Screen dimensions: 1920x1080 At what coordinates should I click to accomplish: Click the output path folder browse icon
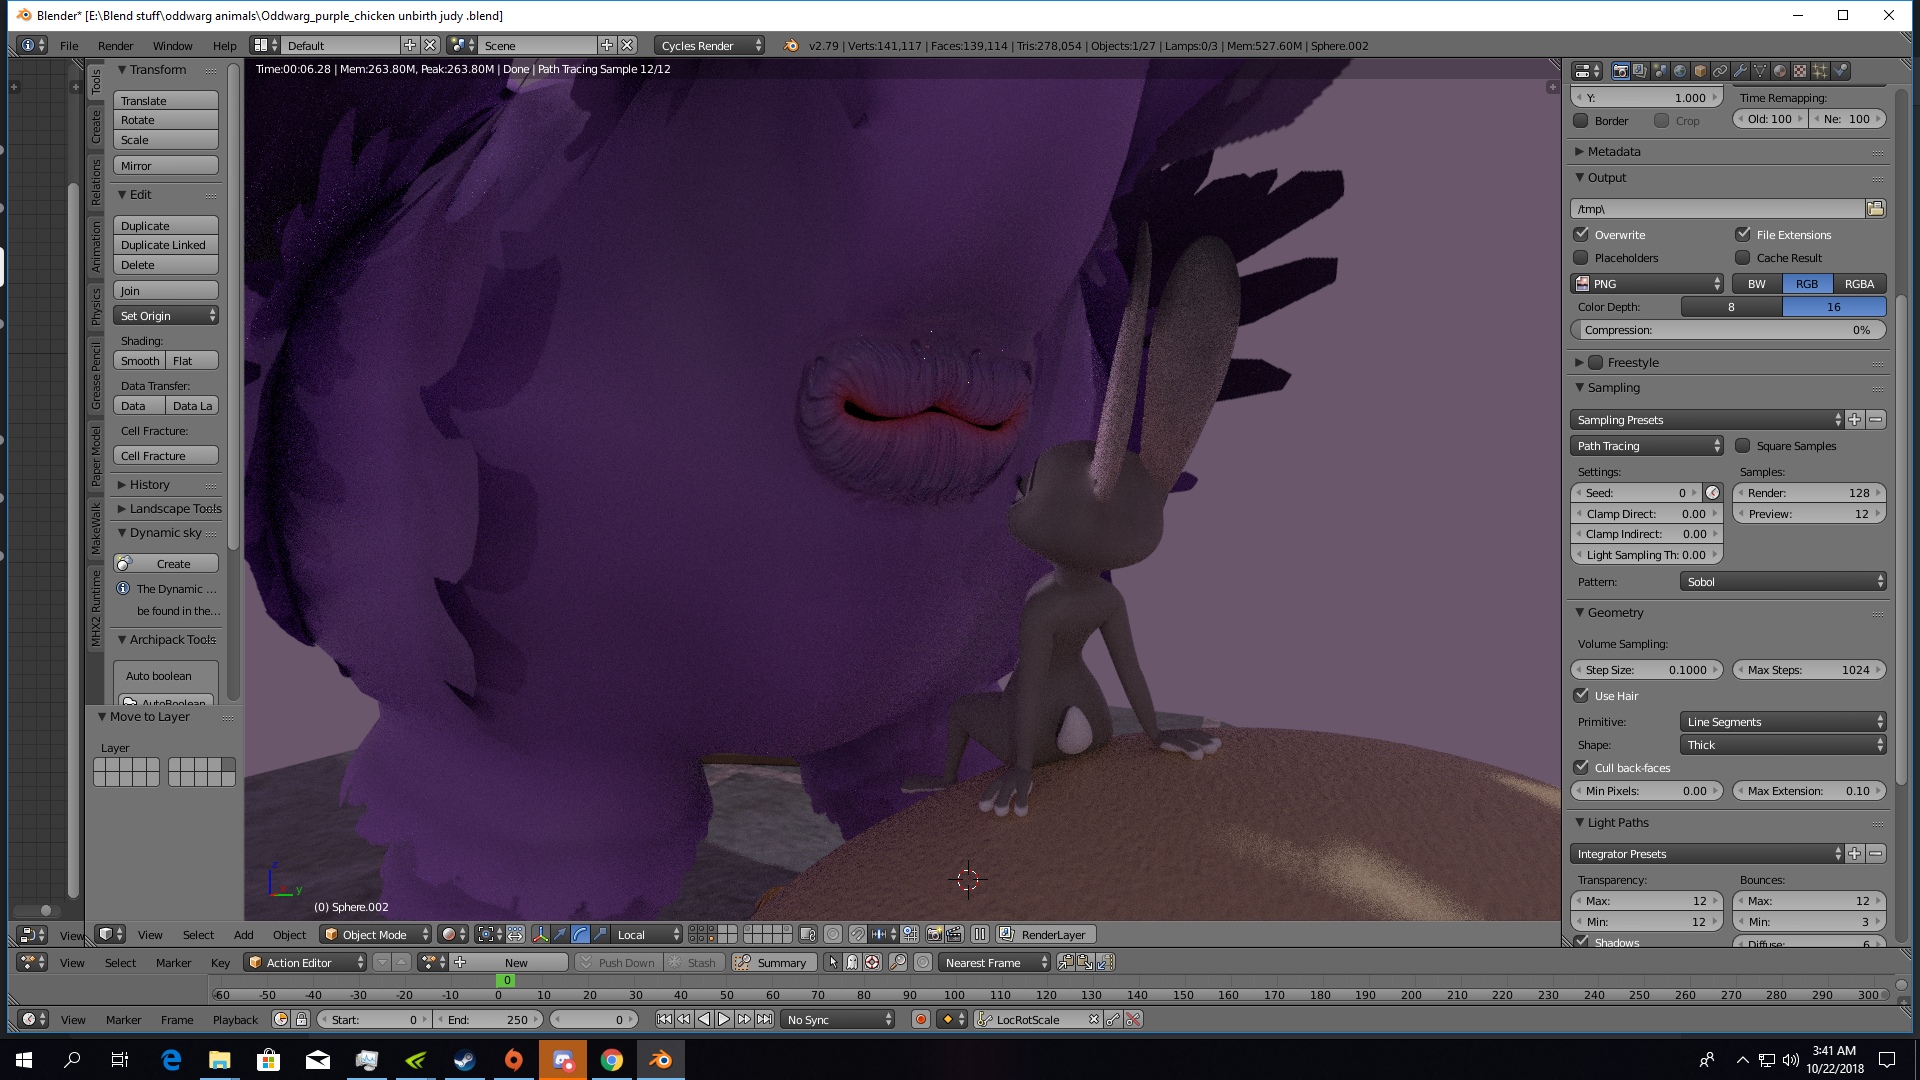(1875, 208)
